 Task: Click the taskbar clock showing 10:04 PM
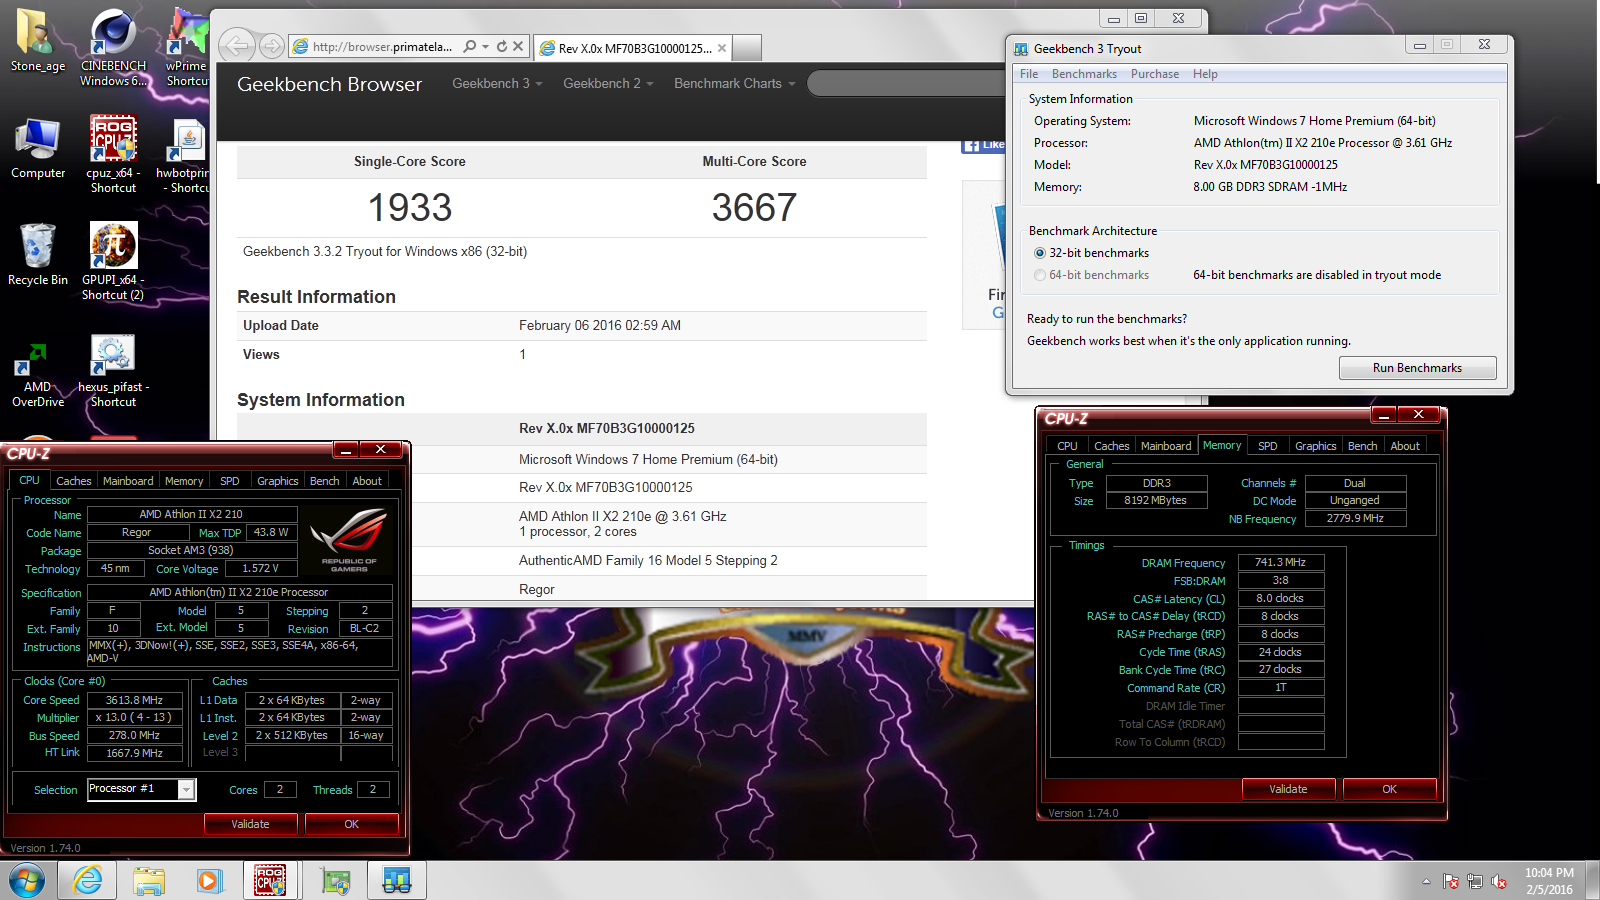[x=1549, y=881]
